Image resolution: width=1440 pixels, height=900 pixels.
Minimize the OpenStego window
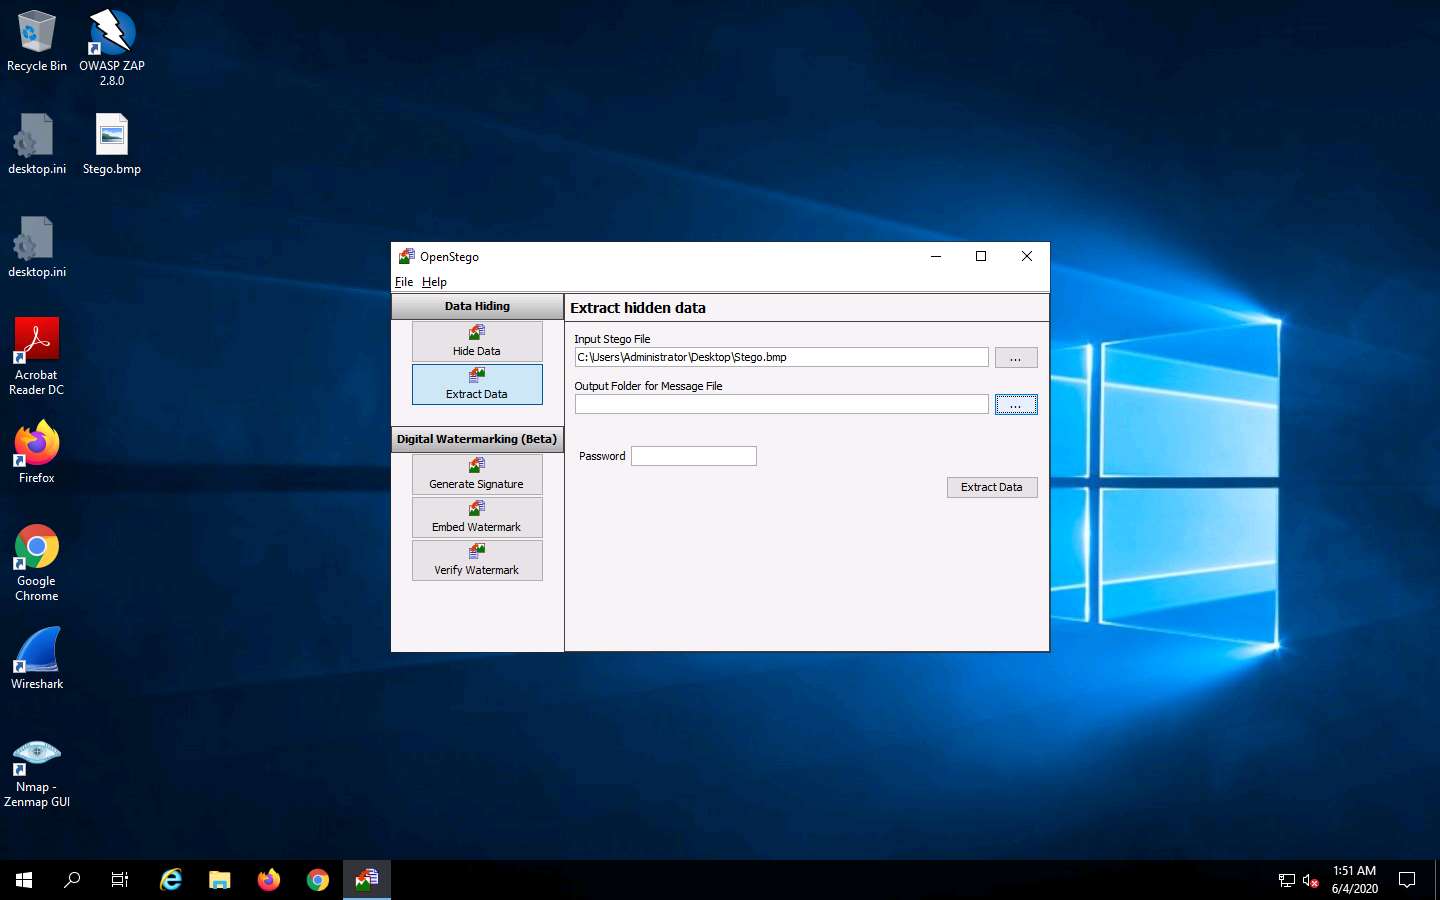936,256
